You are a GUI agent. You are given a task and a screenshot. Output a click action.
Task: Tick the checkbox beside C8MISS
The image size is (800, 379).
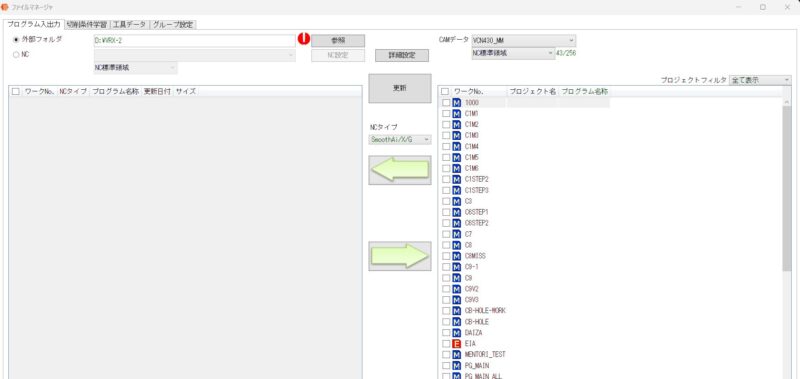coord(446,256)
